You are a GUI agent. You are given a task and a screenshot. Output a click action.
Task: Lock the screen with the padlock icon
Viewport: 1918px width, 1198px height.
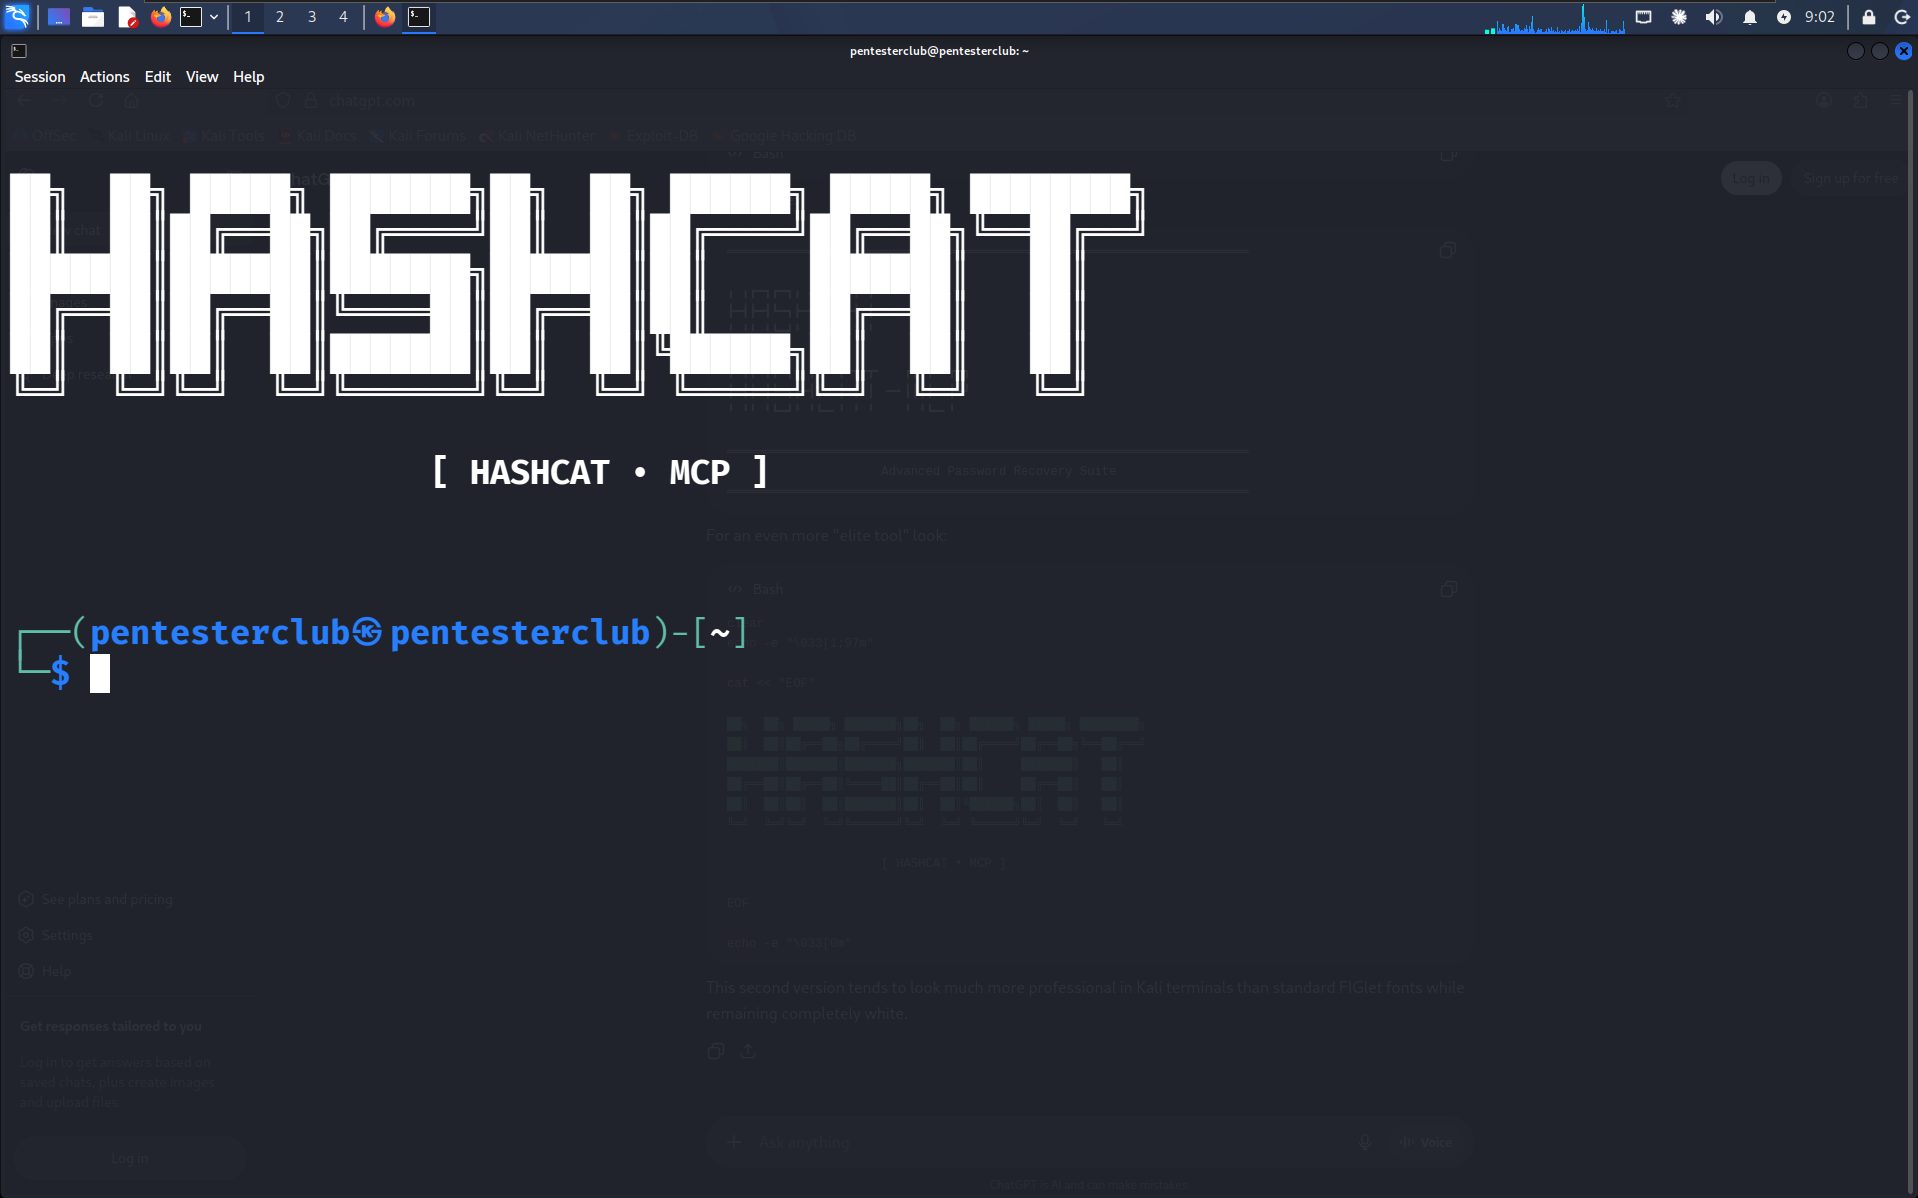tap(1868, 17)
